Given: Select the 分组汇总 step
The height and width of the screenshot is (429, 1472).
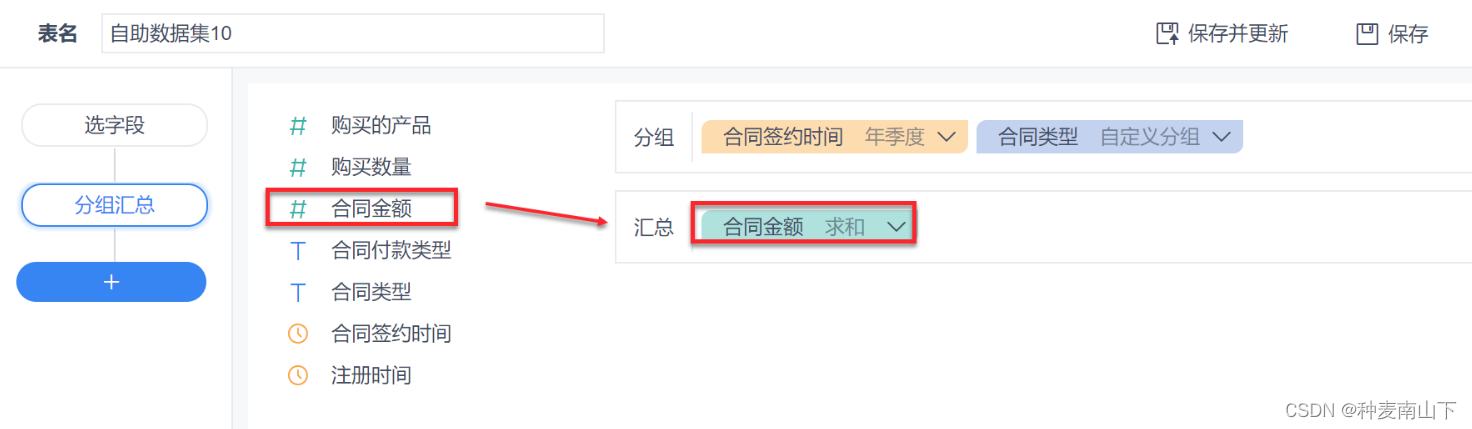Looking at the screenshot, I should pyautogui.click(x=114, y=205).
